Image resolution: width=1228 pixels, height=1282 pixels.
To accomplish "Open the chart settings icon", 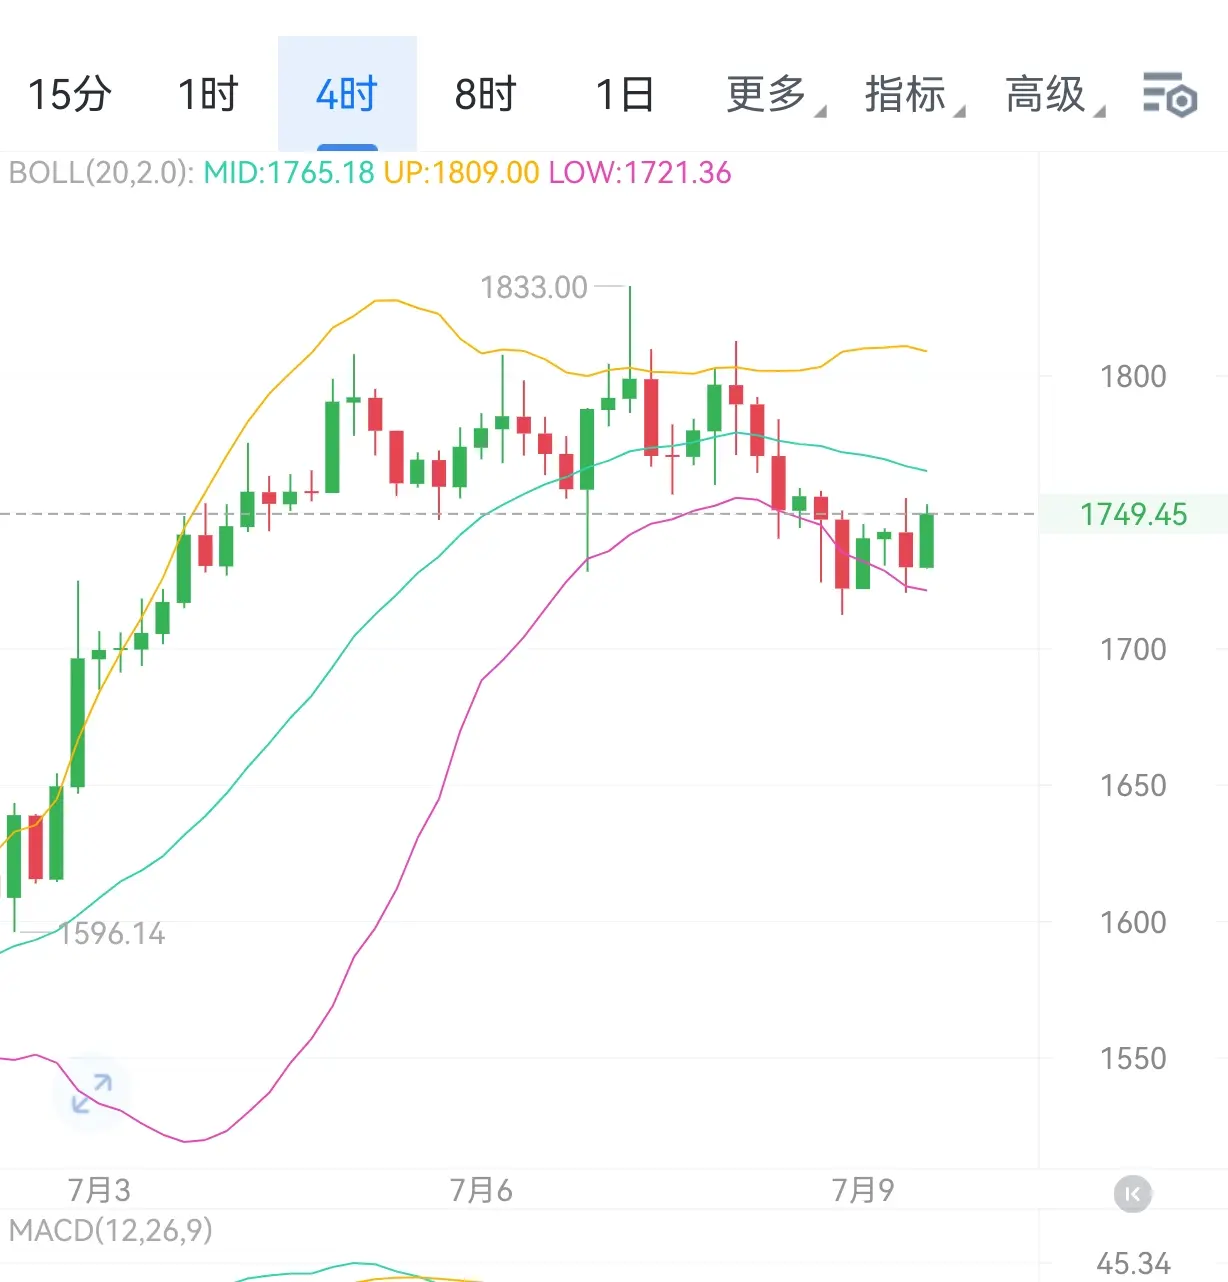I will coord(1169,95).
